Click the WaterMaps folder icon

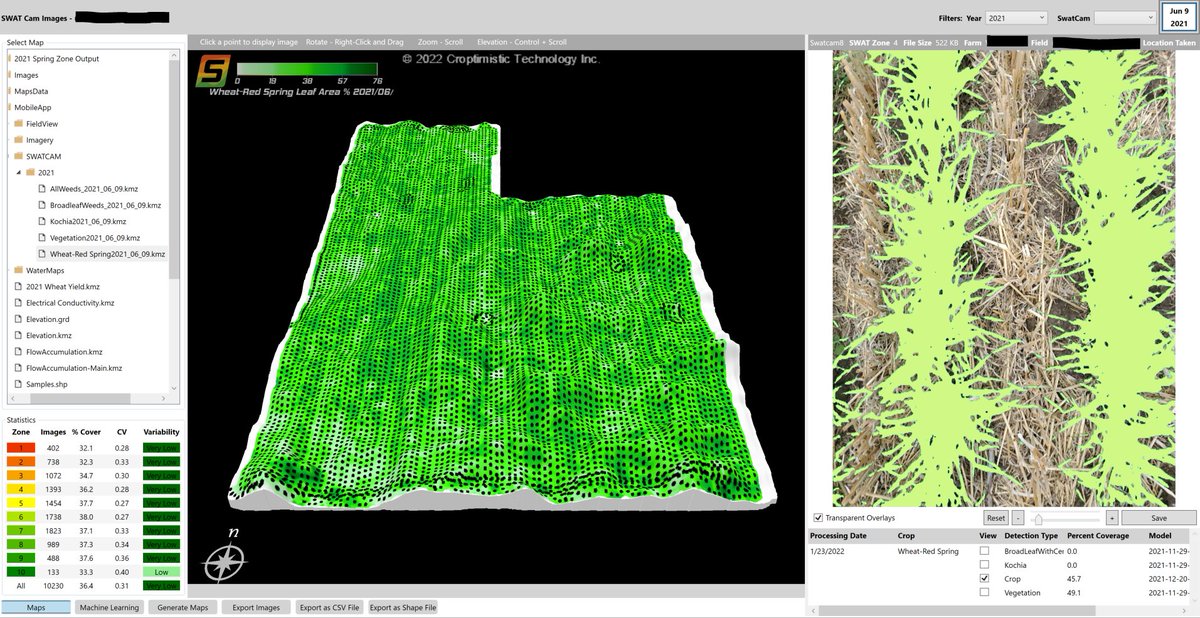point(18,270)
